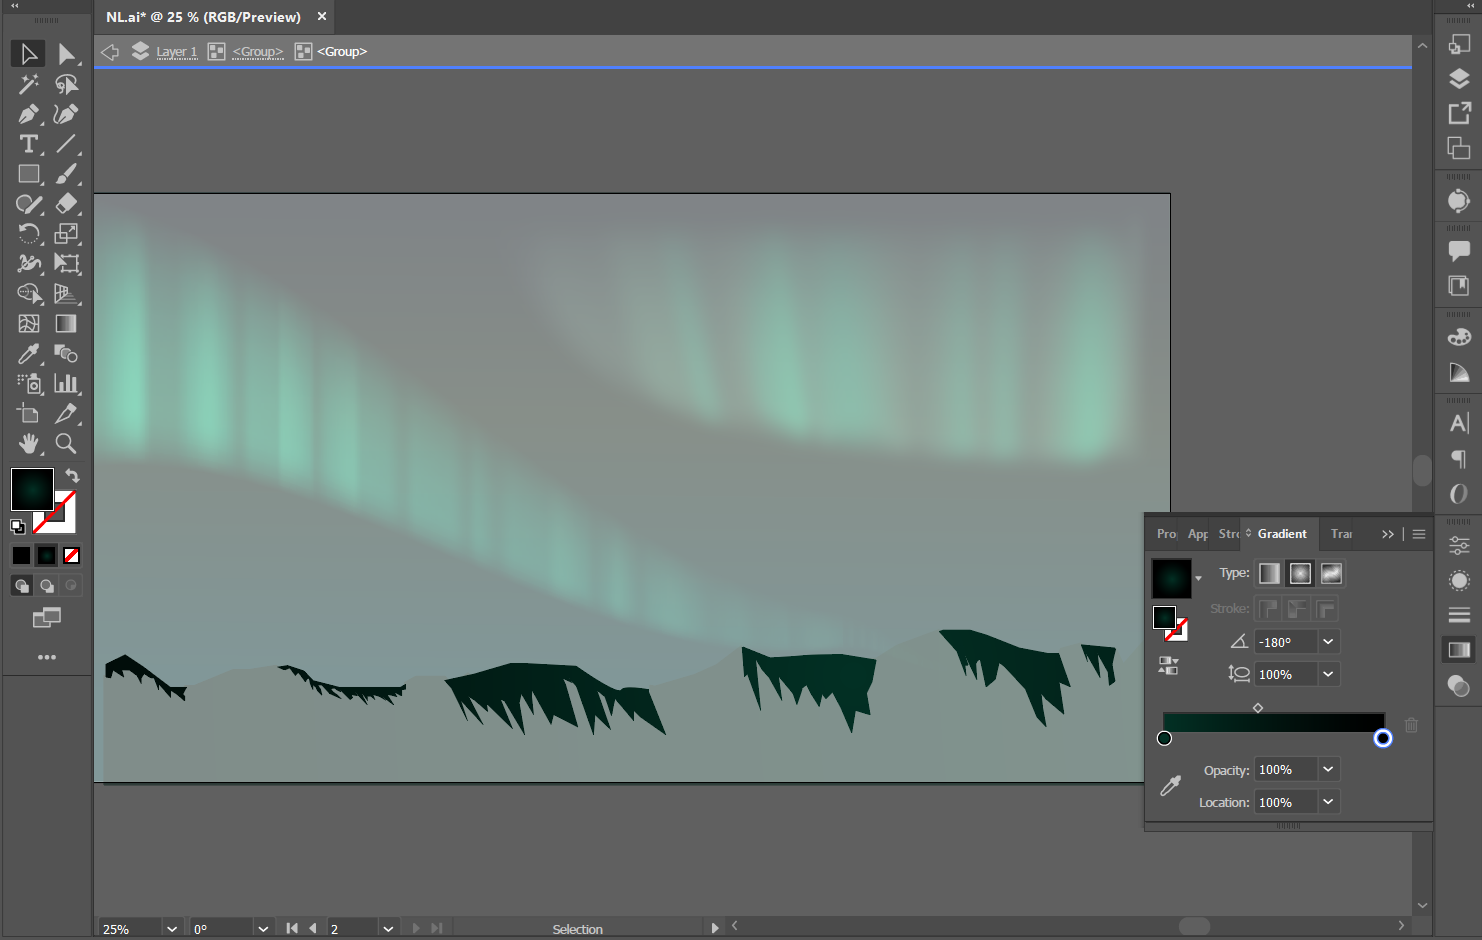Set apply-gradient mode in toolbar
This screenshot has height=940, width=1482.
pyautogui.click(x=47, y=555)
